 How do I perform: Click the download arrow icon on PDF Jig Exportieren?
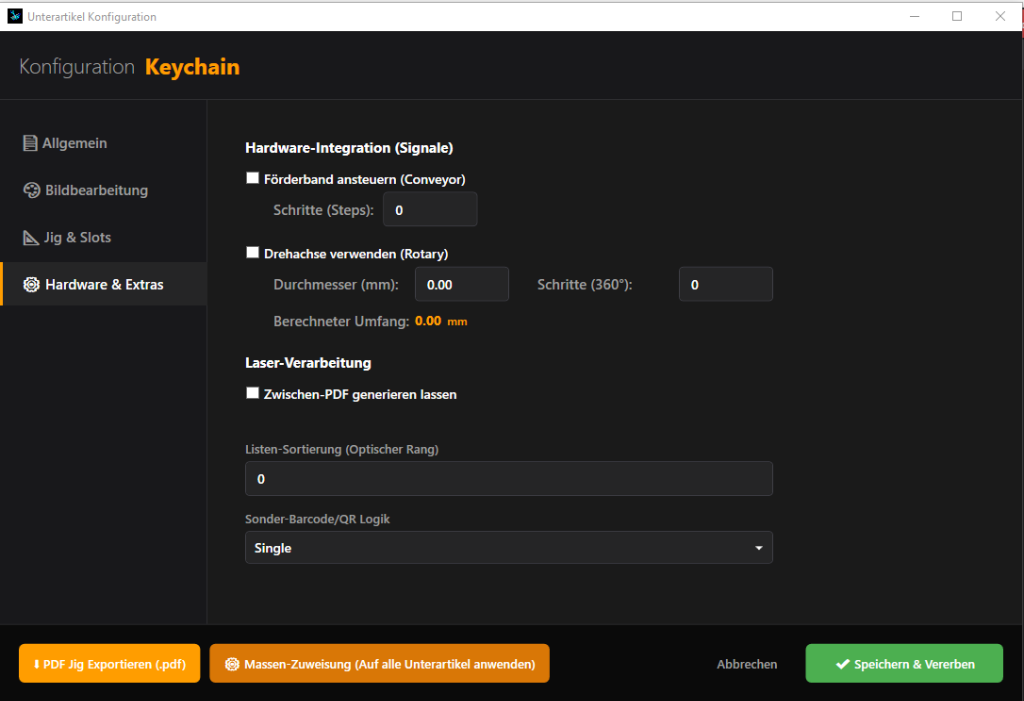pyautogui.click(x=37, y=664)
